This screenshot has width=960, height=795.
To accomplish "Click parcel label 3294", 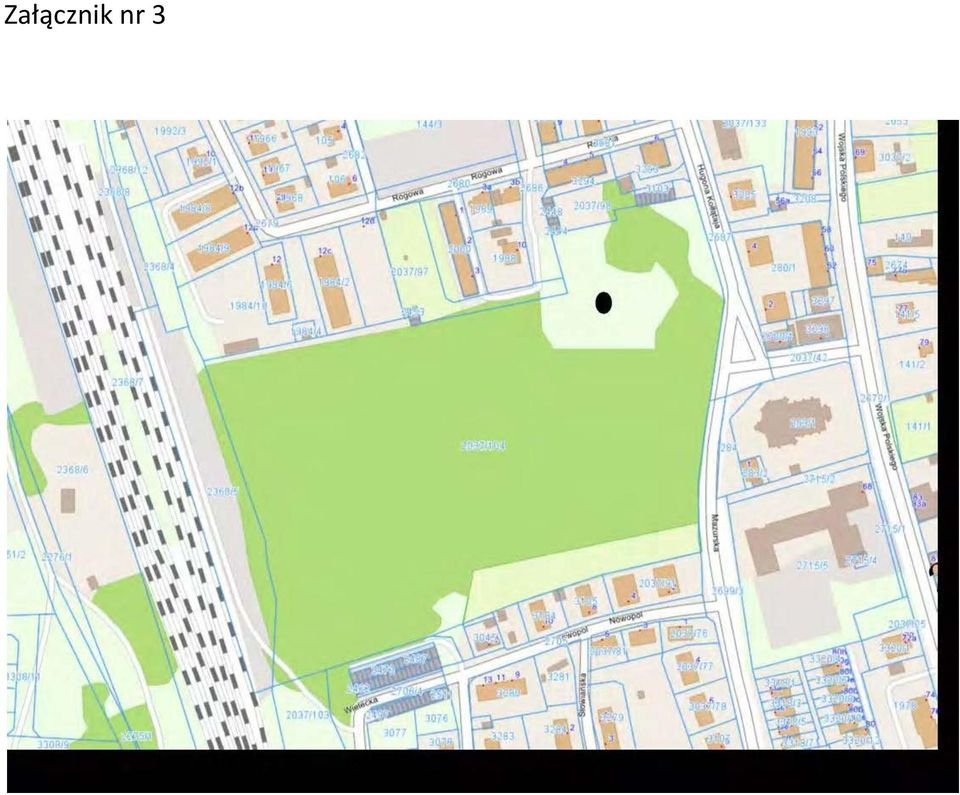I will click(x=583, y=181).
